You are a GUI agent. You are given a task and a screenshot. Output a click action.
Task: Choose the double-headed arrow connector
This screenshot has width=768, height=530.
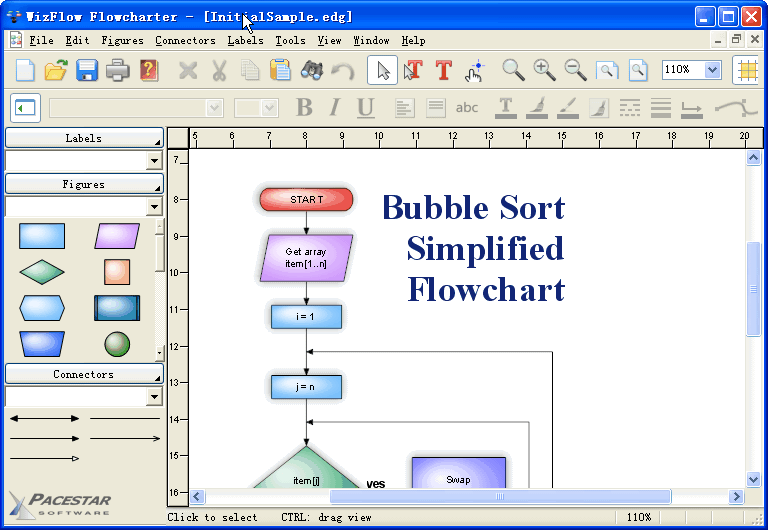click(45, 418)
